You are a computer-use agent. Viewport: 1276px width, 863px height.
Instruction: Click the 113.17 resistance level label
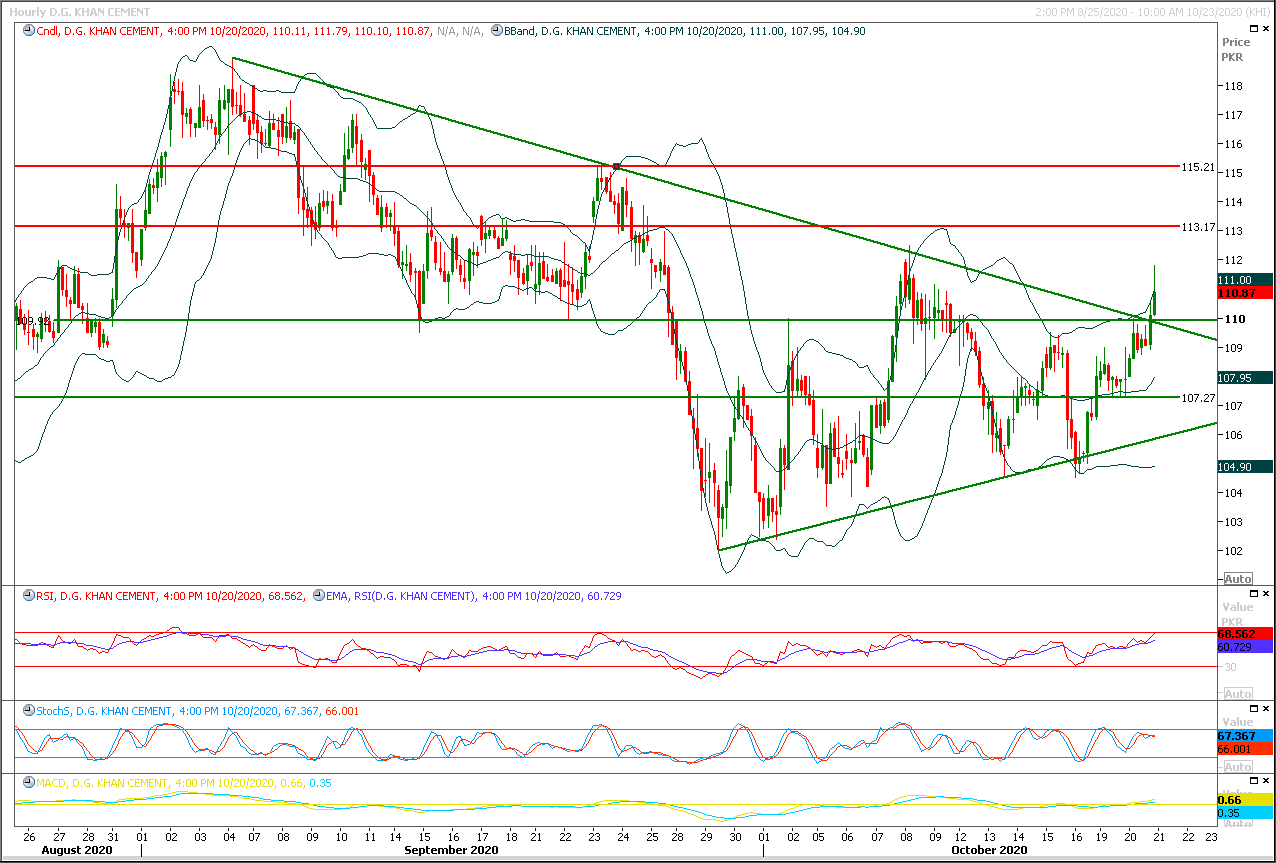coord(1197,227)
